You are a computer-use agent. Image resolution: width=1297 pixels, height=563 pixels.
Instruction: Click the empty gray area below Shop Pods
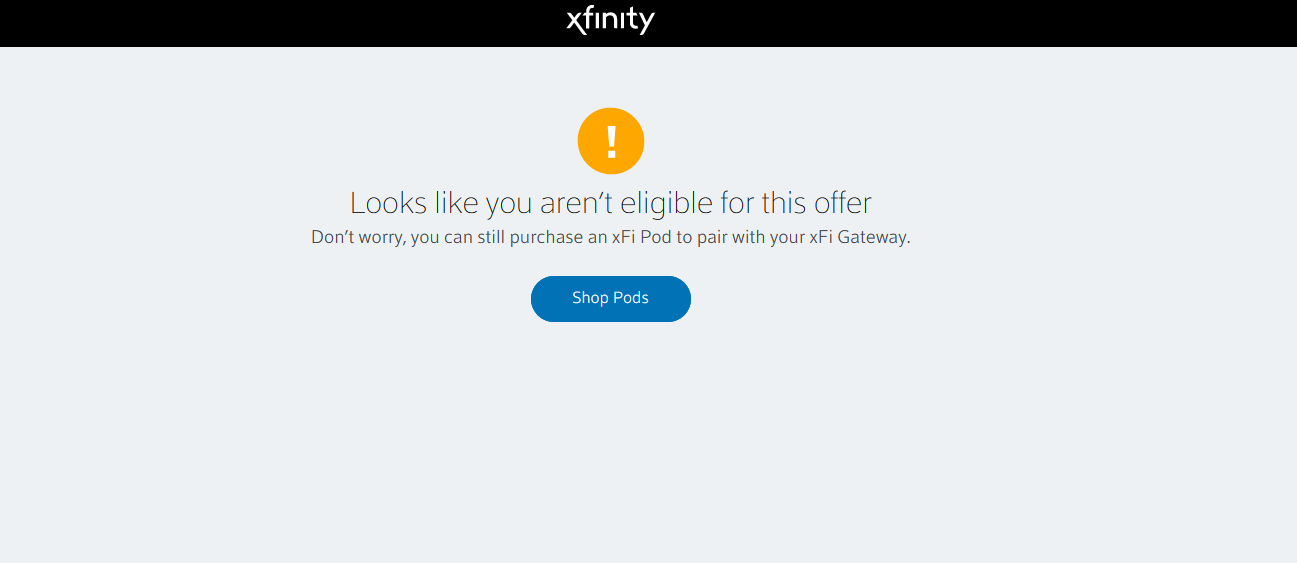(x=611, y=440)
